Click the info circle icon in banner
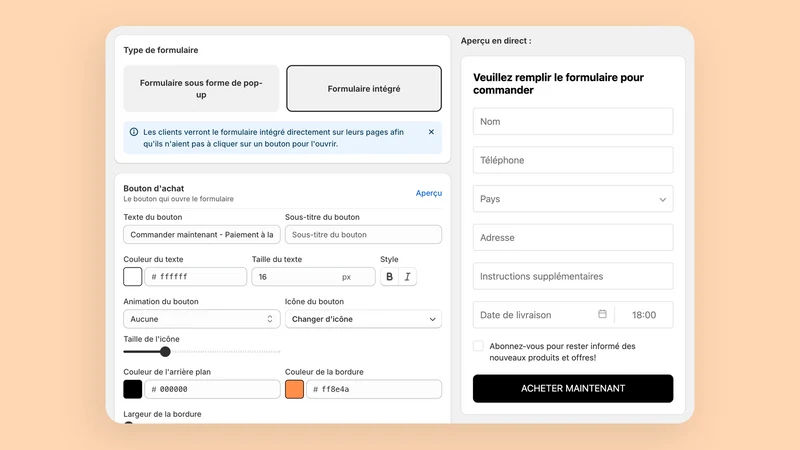The height and width of the screenshot is (450, 800). 134,132
